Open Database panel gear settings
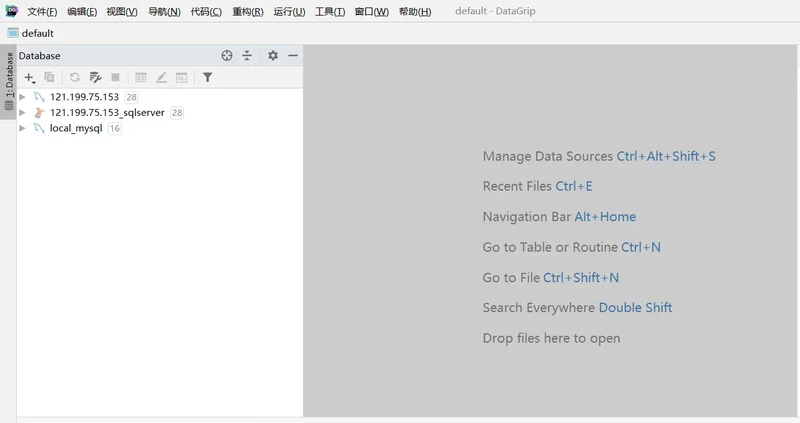 coord(272,56)
